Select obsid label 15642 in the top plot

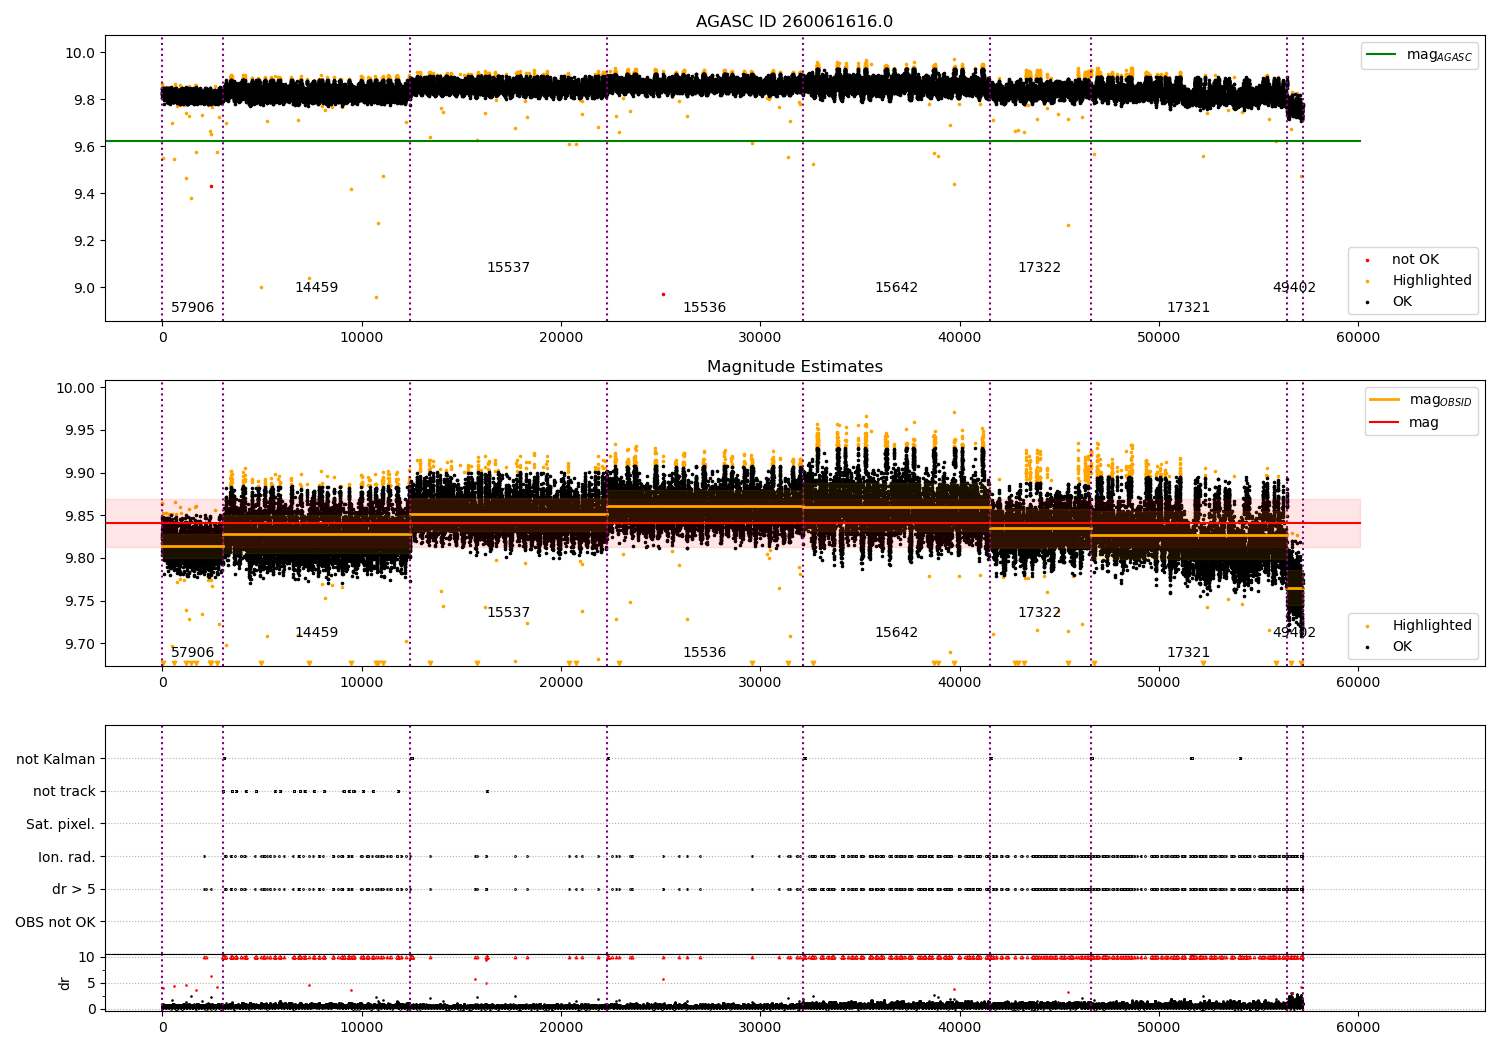[x=896, y=288]
